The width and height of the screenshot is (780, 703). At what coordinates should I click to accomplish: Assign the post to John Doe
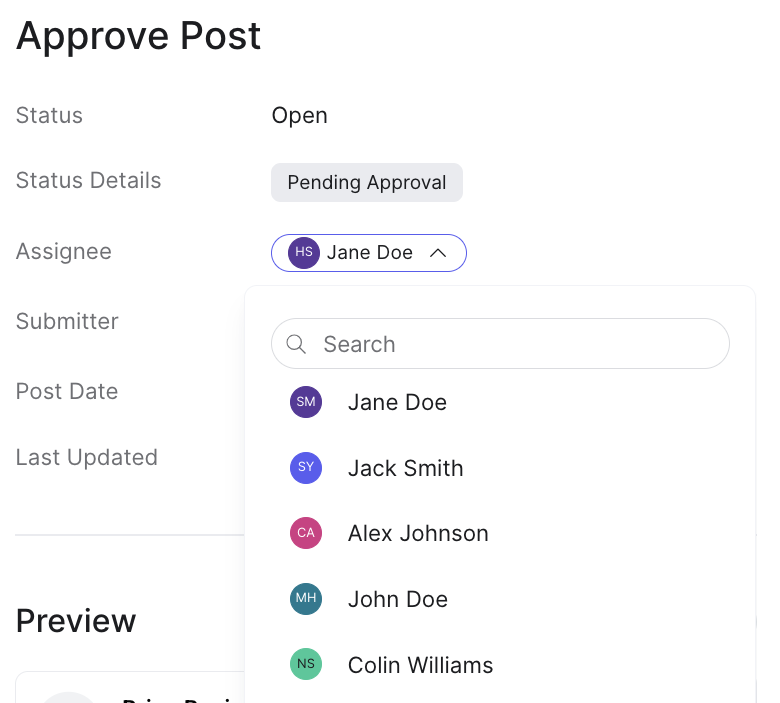click(397, 599)
